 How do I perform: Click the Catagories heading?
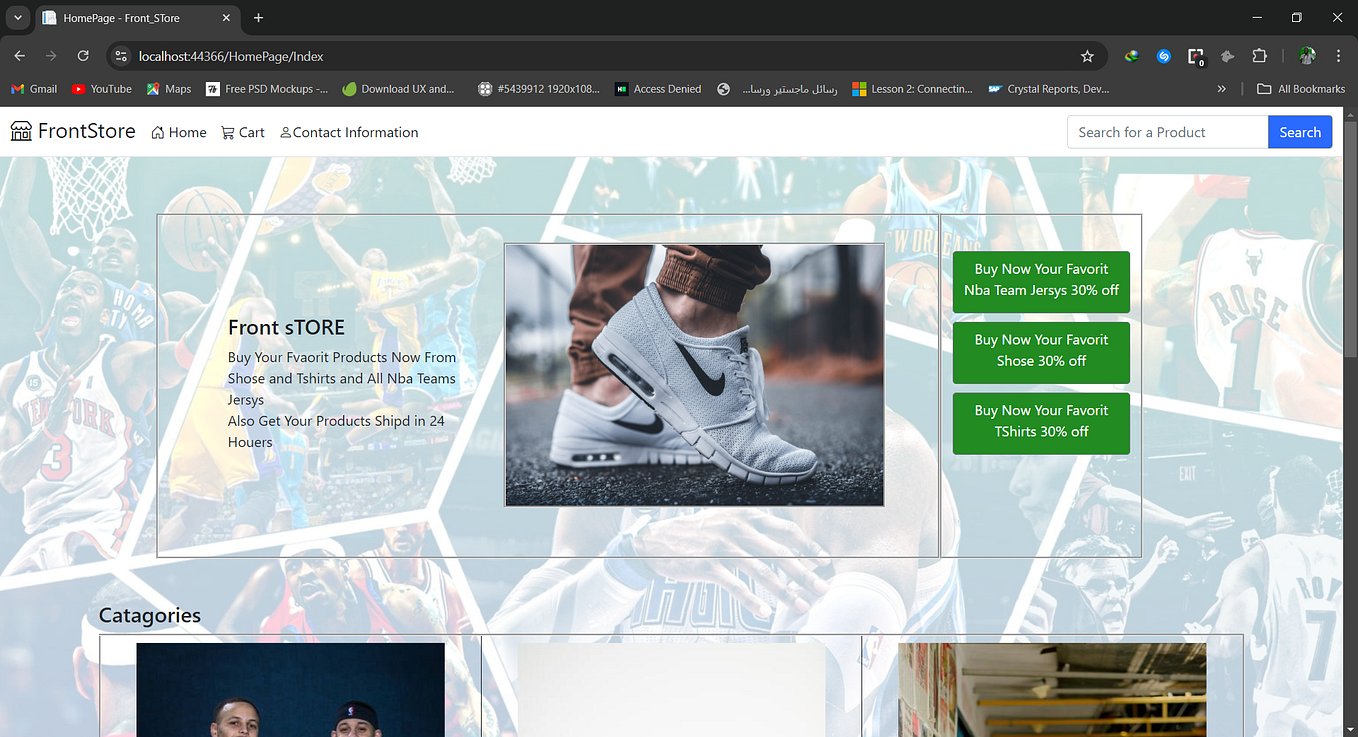click(150, 616)
